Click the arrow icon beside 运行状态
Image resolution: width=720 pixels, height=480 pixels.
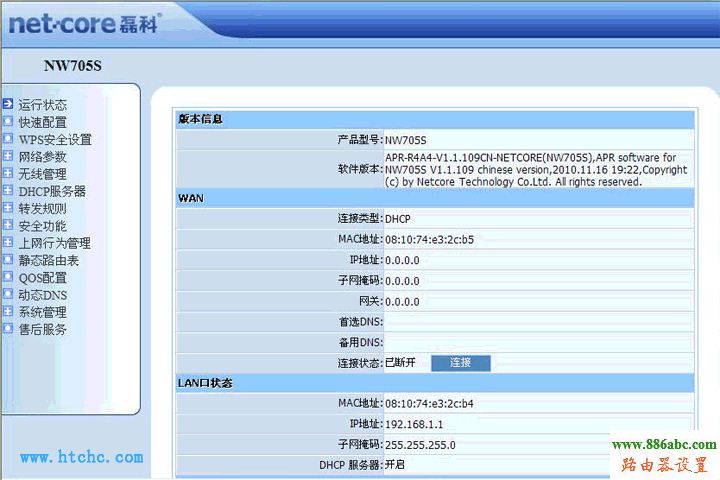tap(7, 104)
